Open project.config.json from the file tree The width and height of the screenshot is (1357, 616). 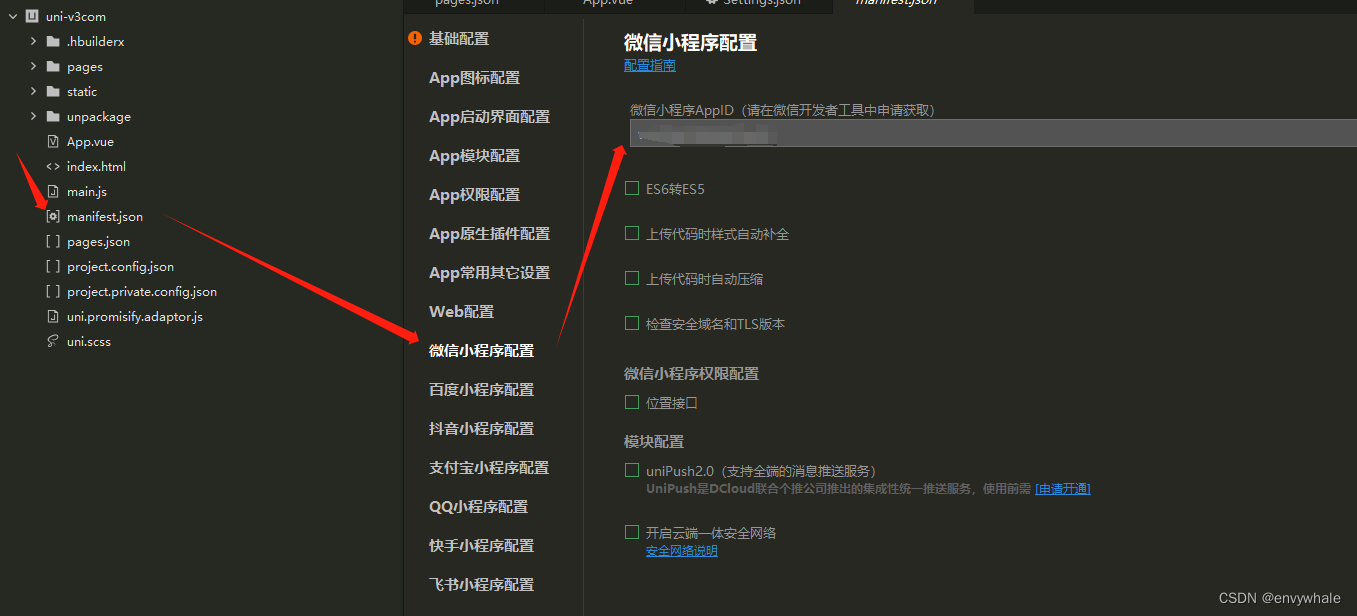point(120,267)
